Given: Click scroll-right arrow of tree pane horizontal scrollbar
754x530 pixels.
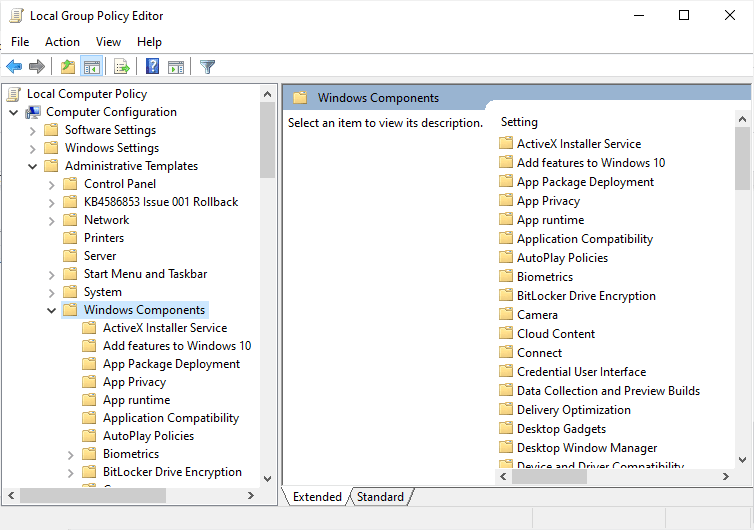Looking at the screenshot, I should tap(251, 495).
